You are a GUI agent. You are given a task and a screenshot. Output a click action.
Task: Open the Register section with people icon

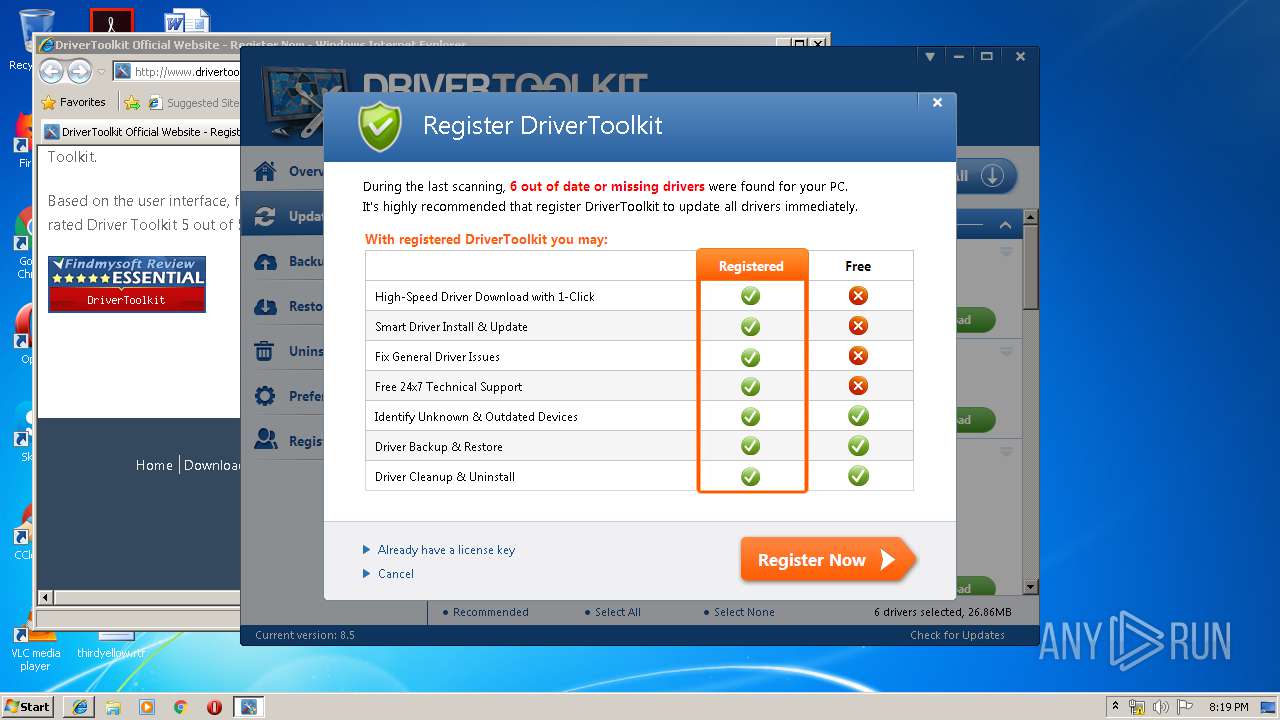(283, 441)
